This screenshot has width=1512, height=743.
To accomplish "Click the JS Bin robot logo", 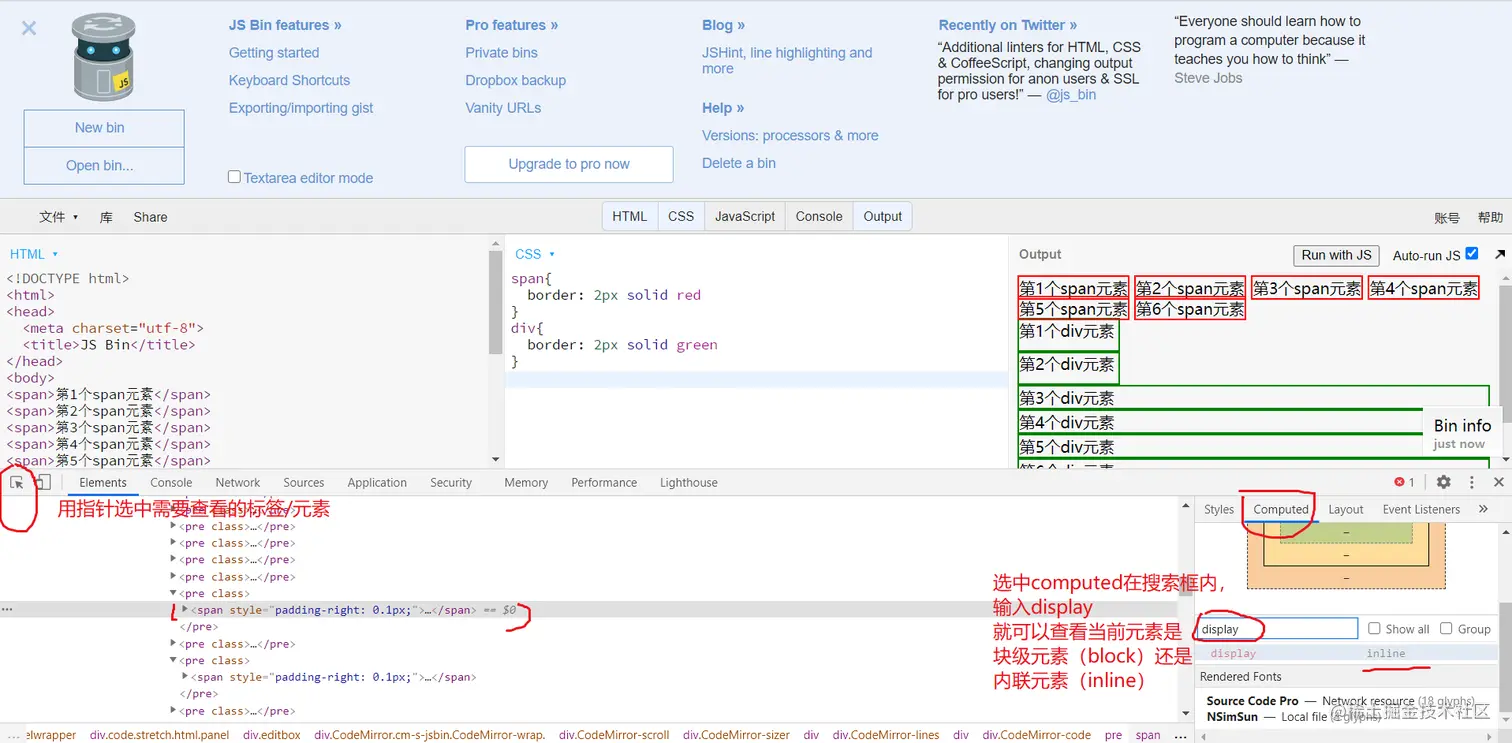I will 102,57.
